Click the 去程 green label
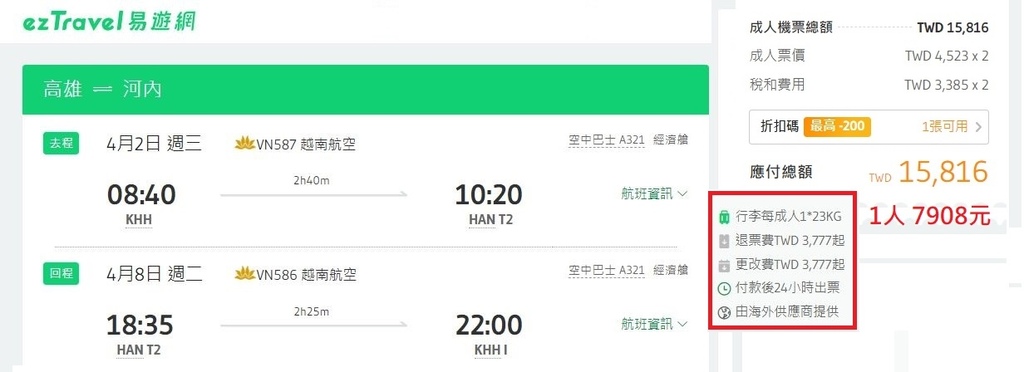Image resolution: width=1024 pixels, height=372 pixels. pos(61,144)
